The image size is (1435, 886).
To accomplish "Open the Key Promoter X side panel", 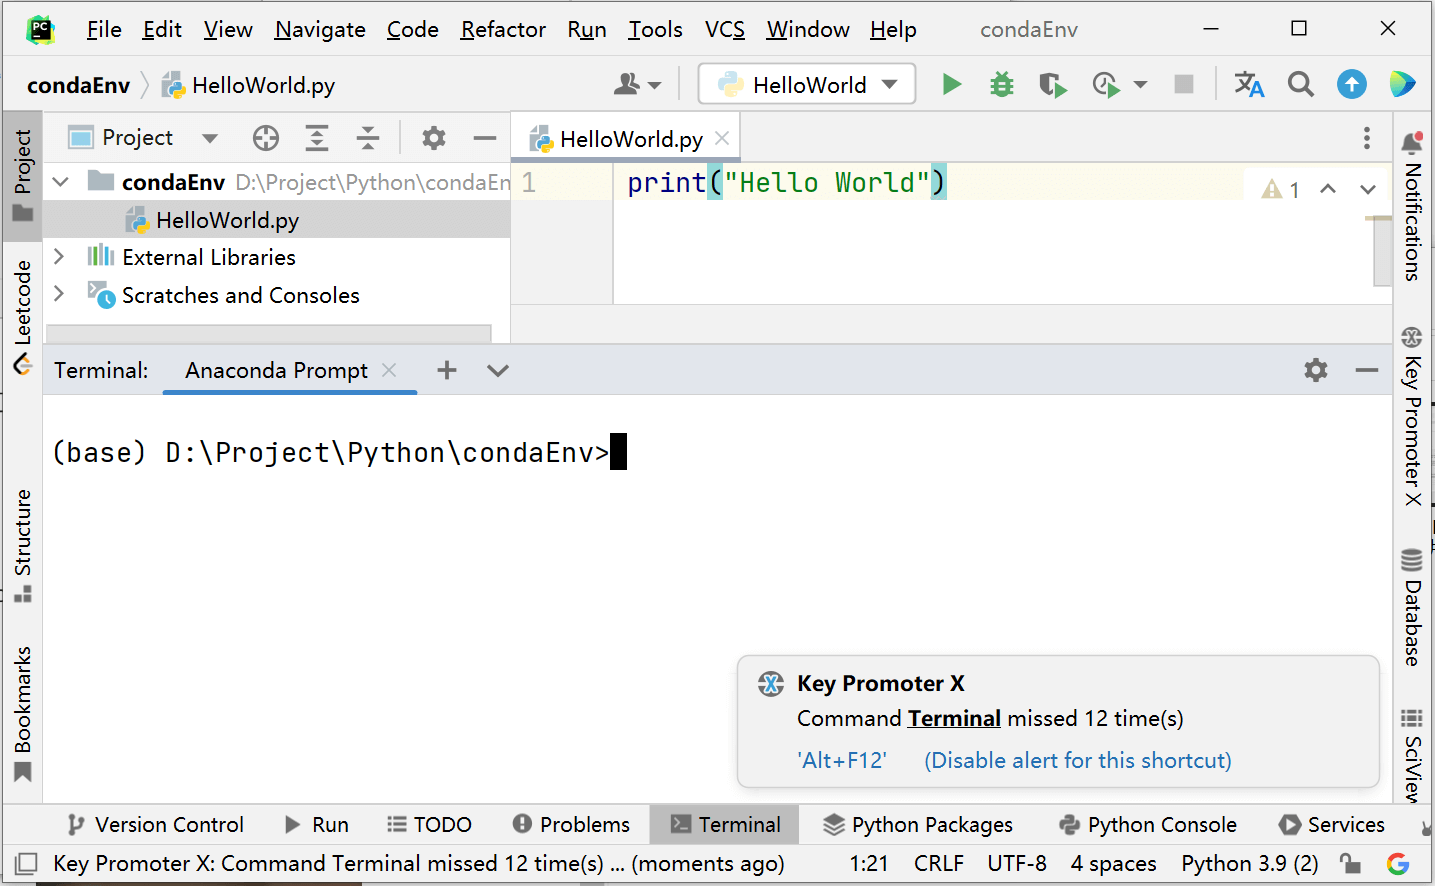I will [x=1412, y=417].
